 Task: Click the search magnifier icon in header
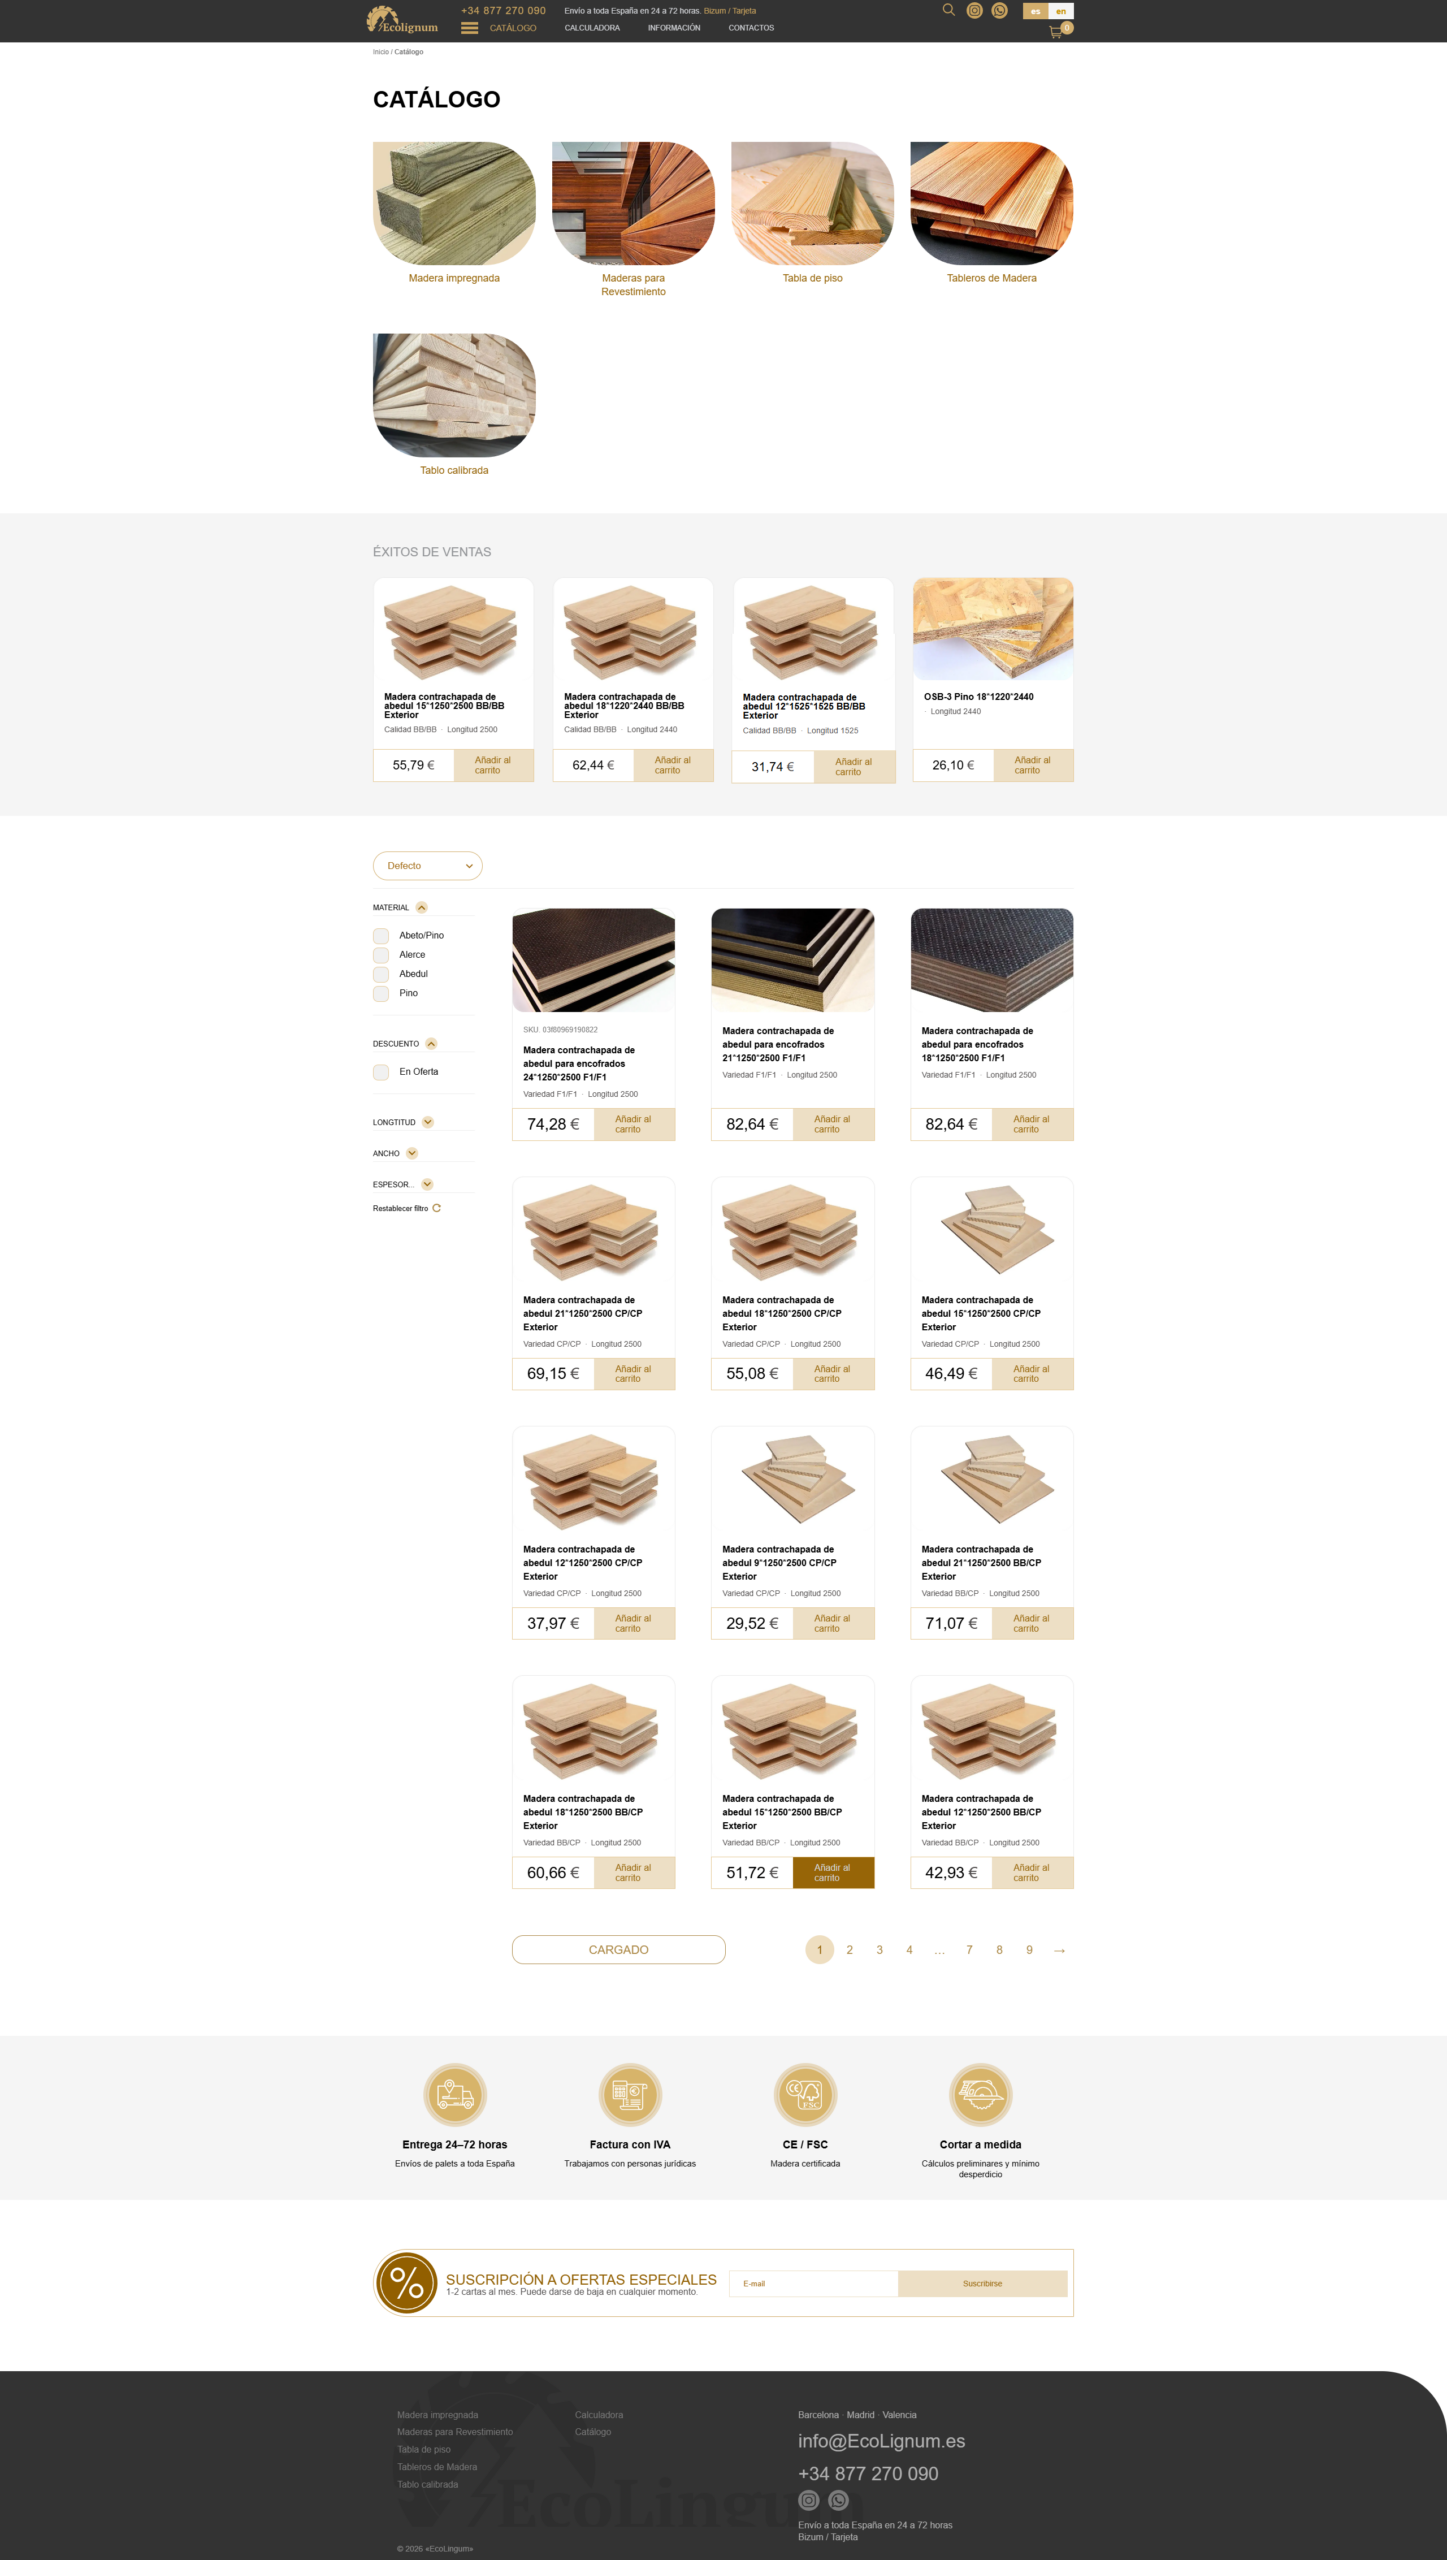point(948,10)
